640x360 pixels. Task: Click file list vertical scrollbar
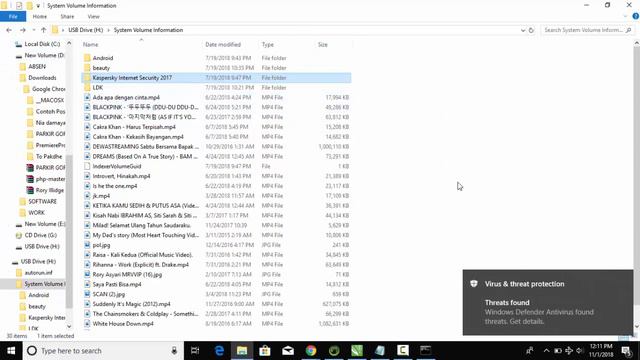click(x=637, y=176)
